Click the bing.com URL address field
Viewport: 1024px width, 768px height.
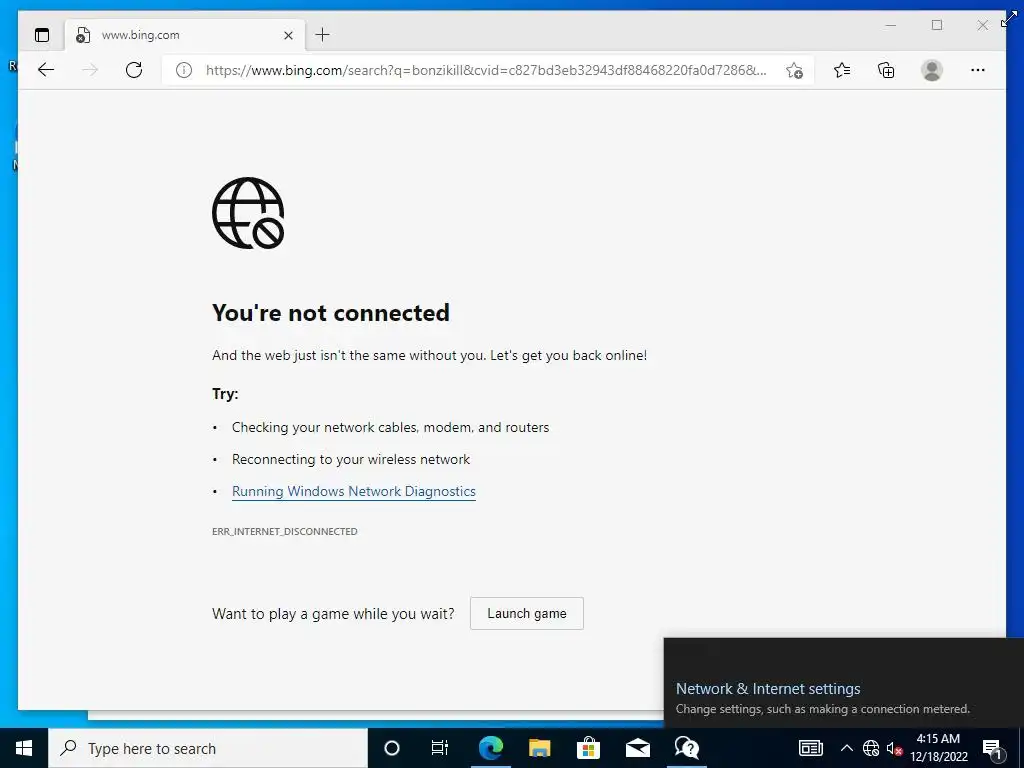tap(487, 70)
